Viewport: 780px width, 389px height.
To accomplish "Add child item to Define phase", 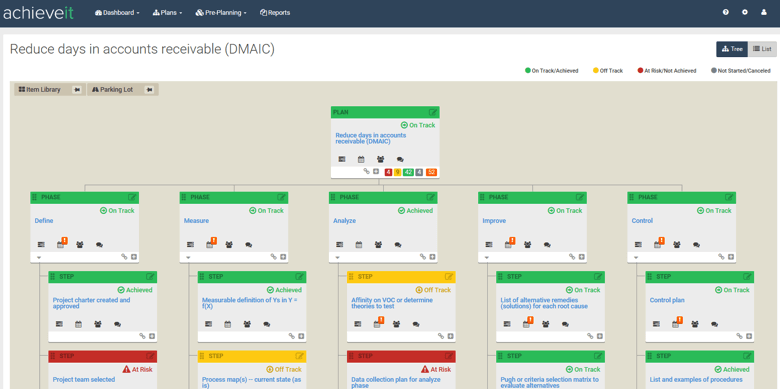I will pyautogui.click(x=134, y=257).
